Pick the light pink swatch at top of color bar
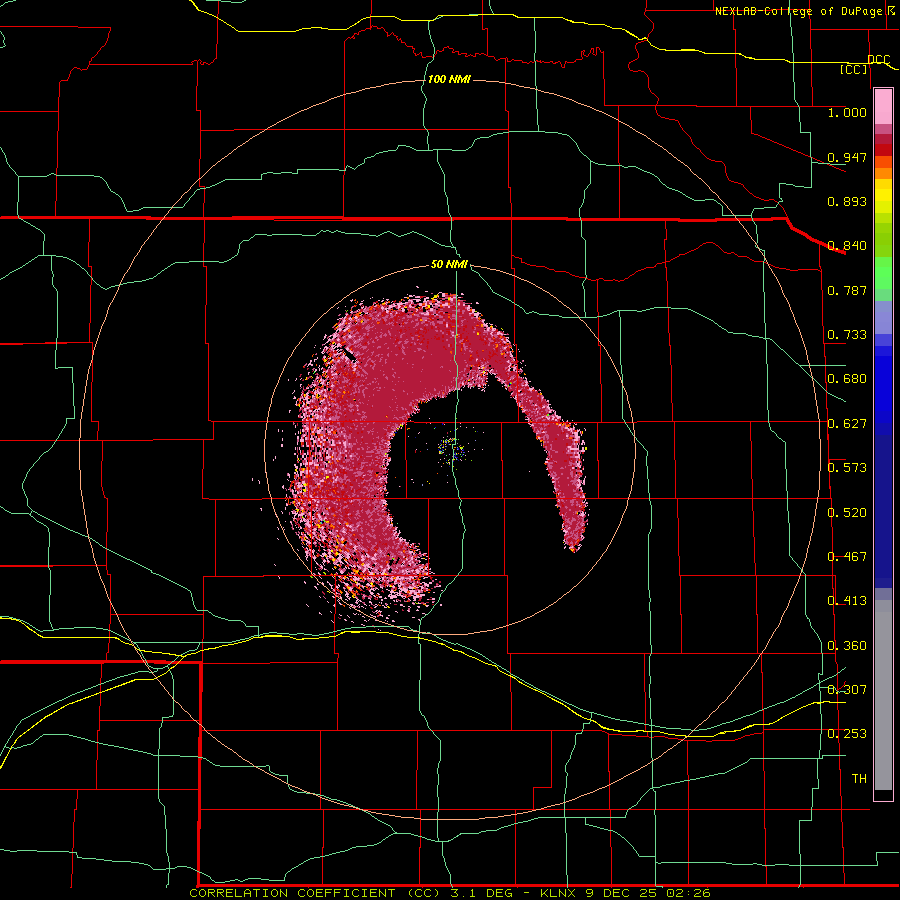The width and height of the screenshot is (900, 900). click(883, 107)
